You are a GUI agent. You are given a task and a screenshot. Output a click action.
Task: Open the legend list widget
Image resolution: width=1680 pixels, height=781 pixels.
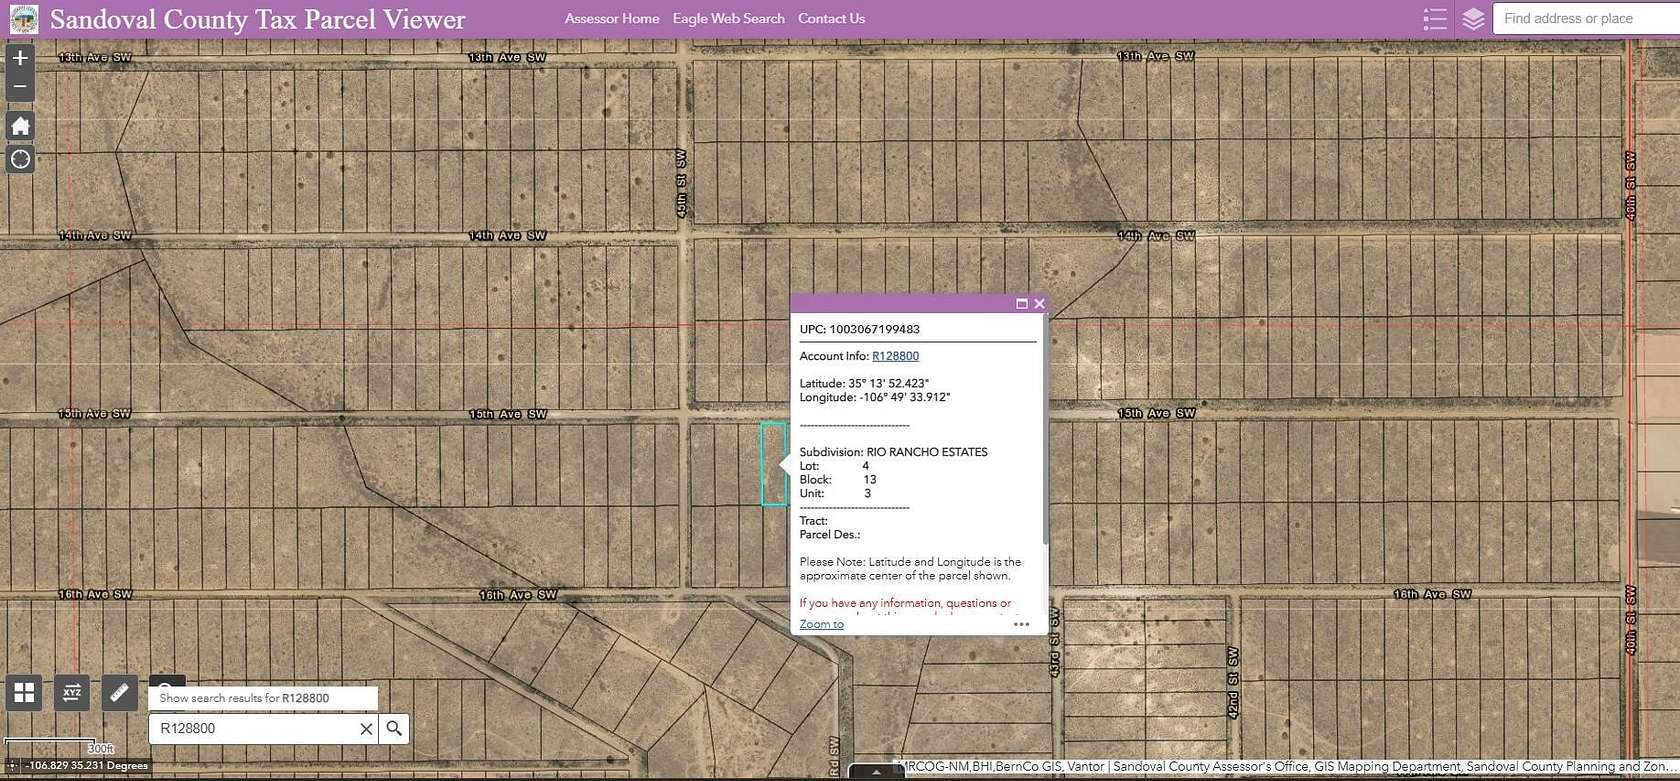click(1435, 19)
